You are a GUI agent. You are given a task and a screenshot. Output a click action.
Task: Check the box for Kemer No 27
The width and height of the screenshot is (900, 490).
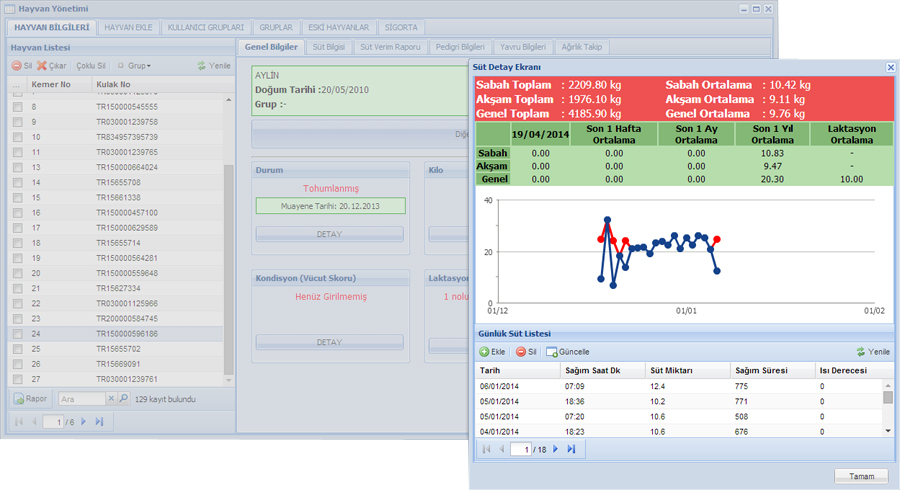(18, 379)
